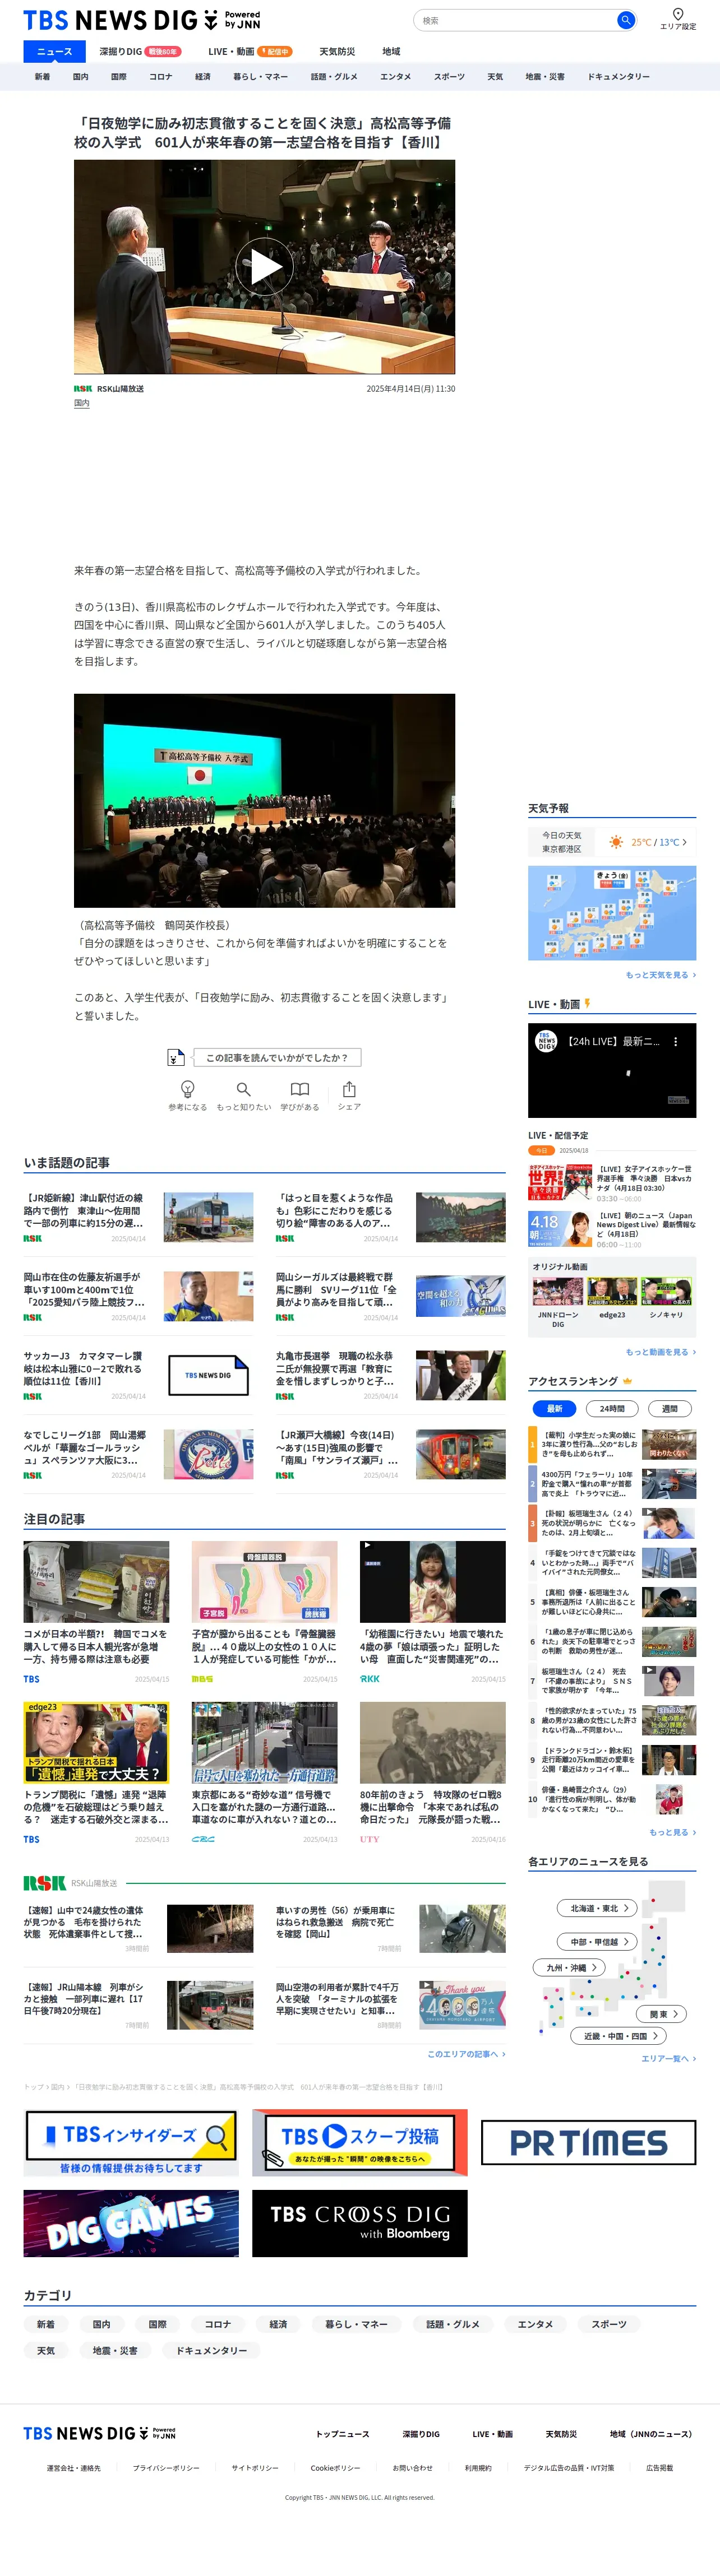This screenshot has height=2576, width=720.
Task: Open the 骨盤臓器脱 featured article thumbnail
Action: coord(264,1581)
